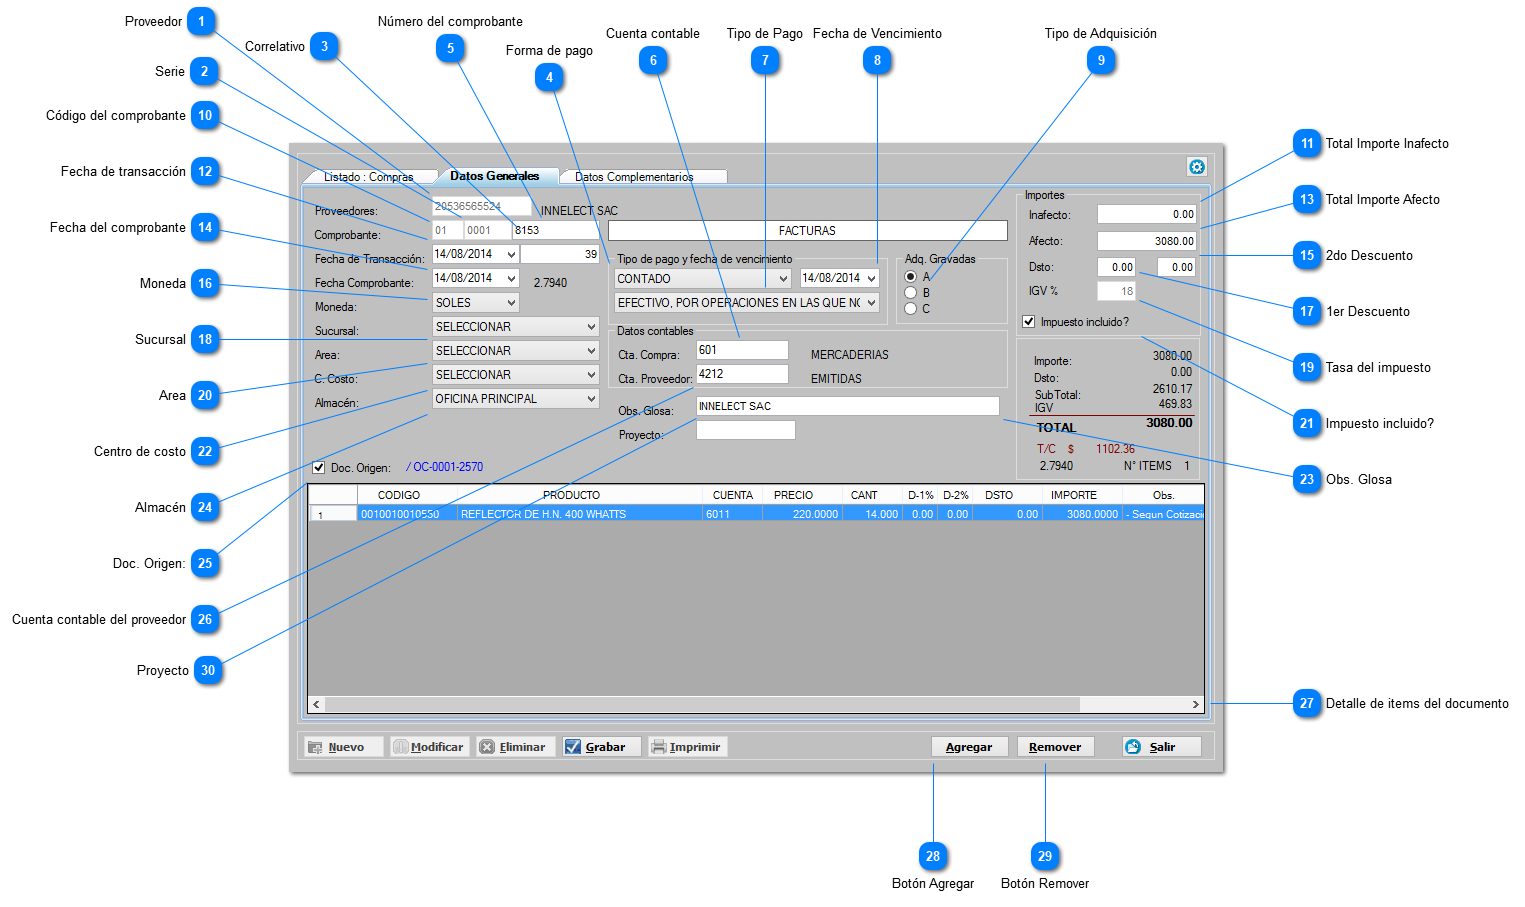
Task: Click the FACTURAS document type field
Action: 807,230
